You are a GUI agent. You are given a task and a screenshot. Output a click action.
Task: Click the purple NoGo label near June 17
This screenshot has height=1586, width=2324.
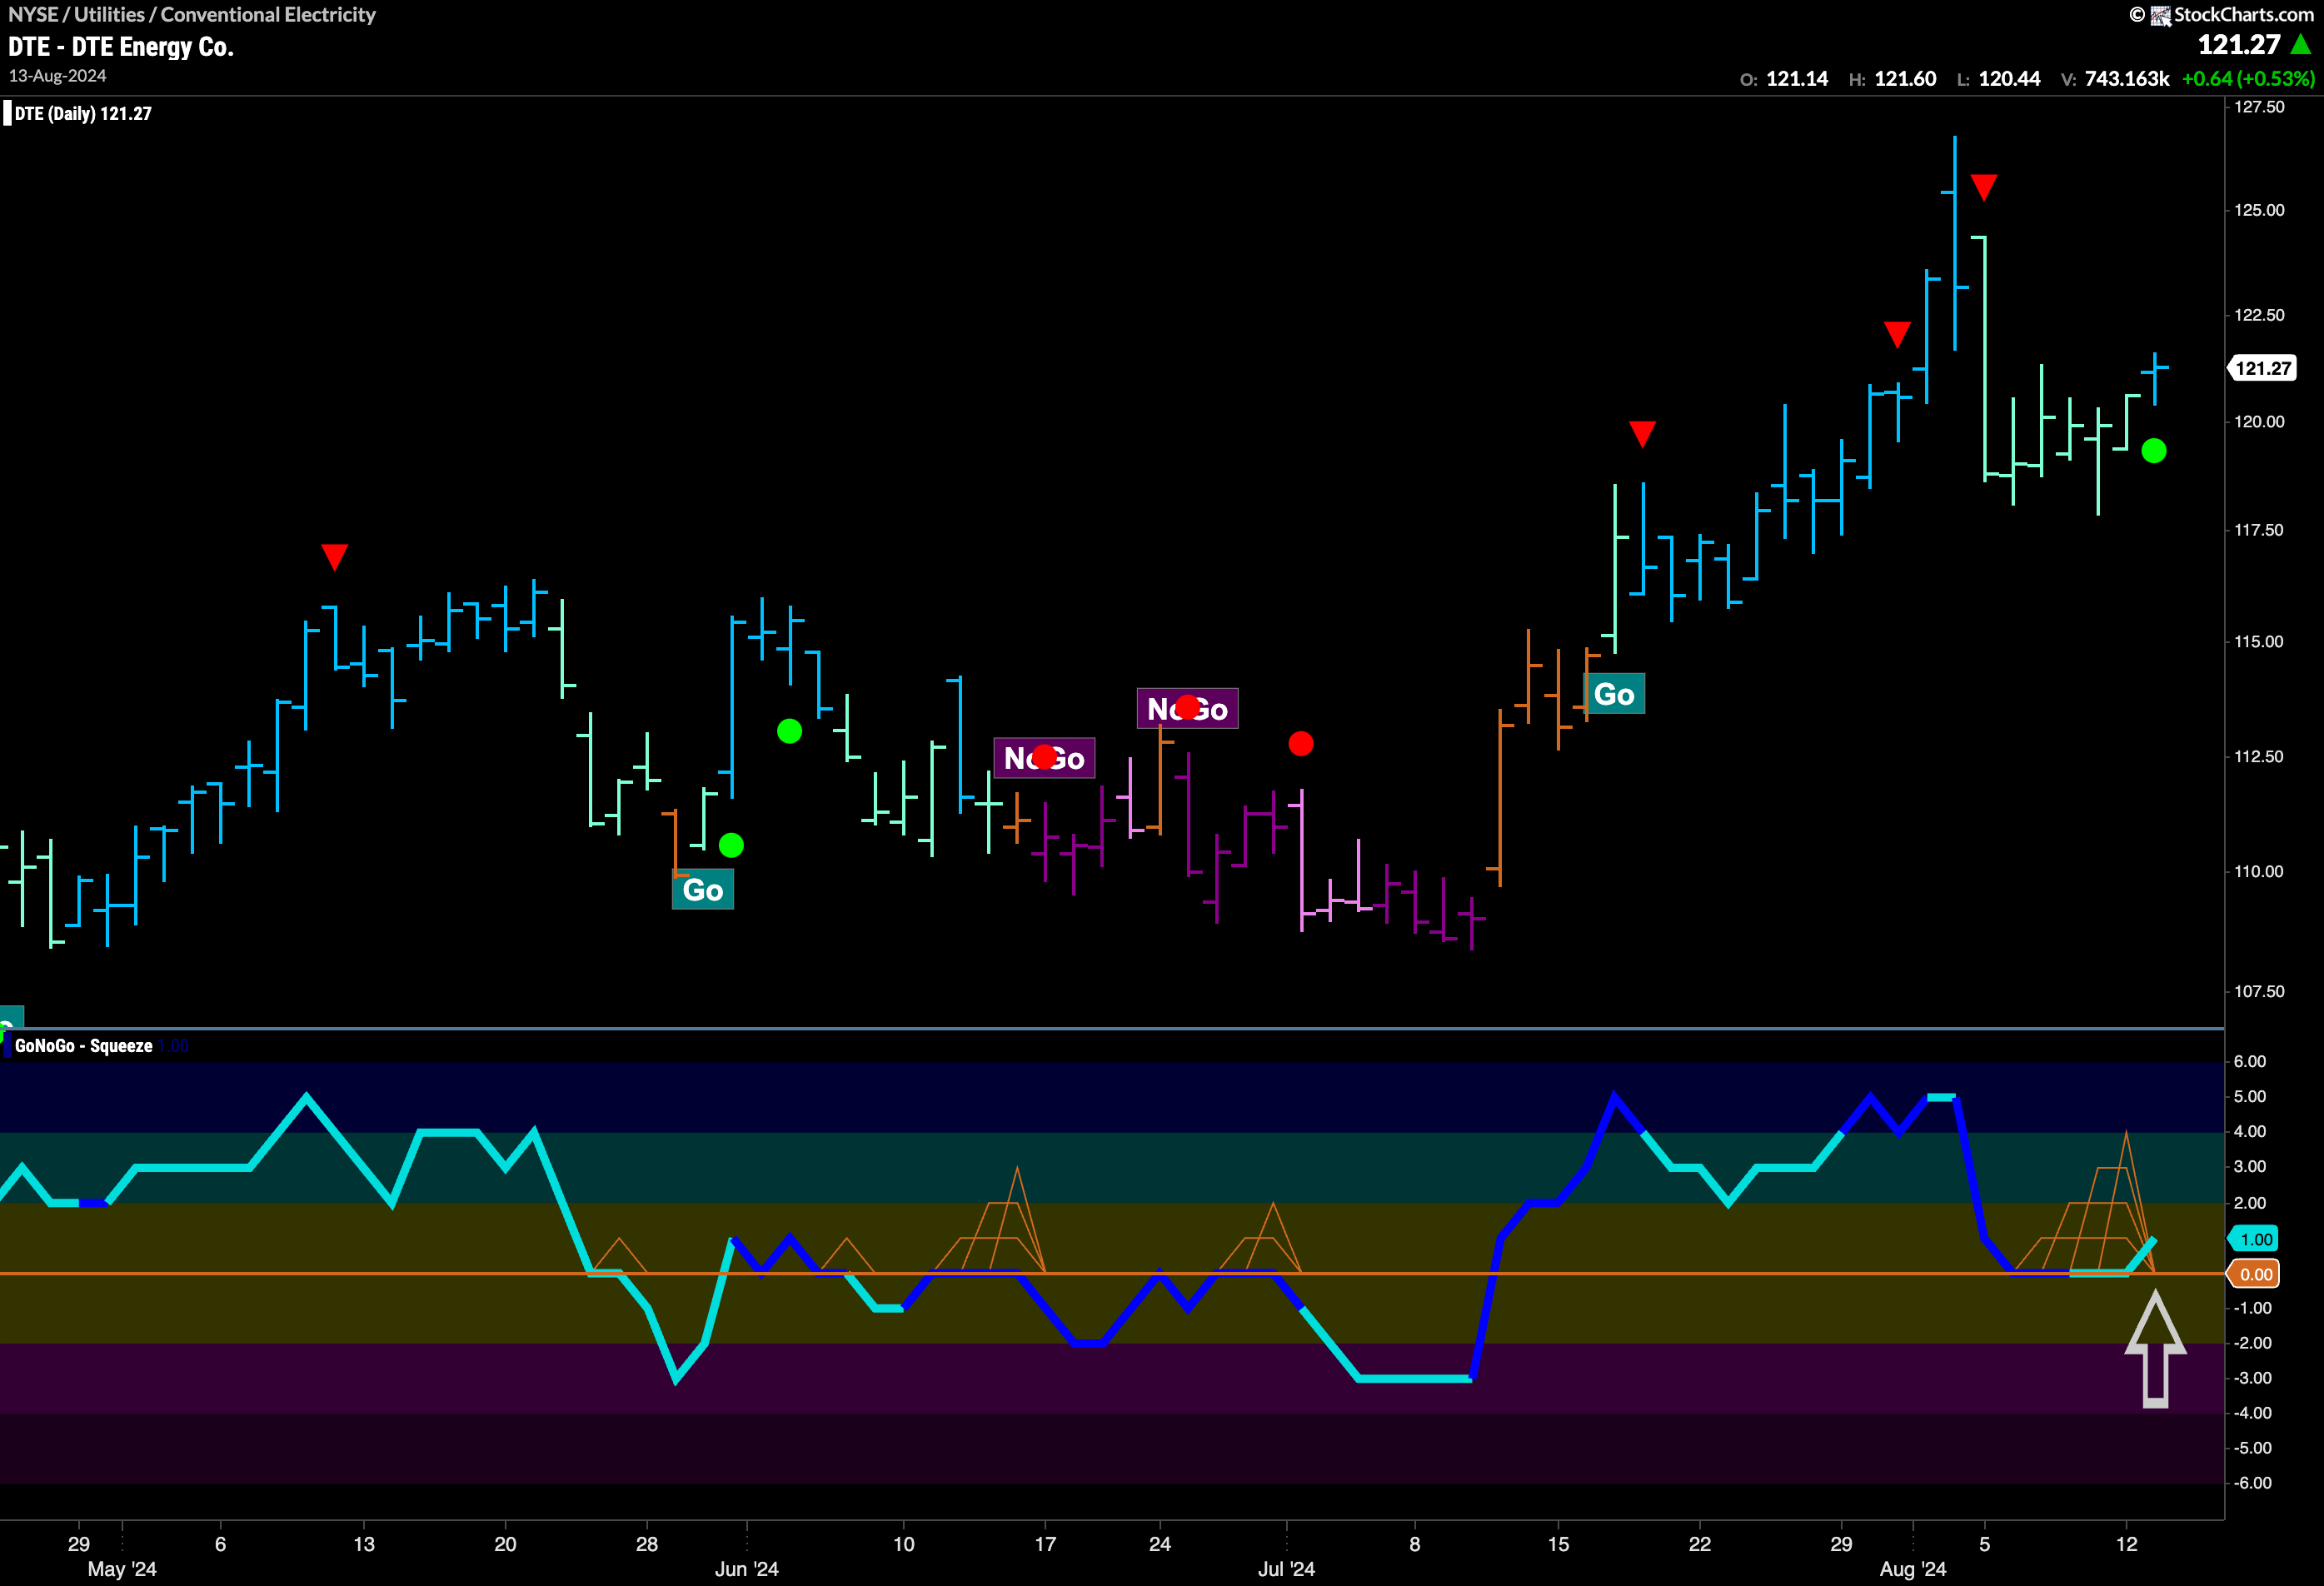tap(1044, 758)
